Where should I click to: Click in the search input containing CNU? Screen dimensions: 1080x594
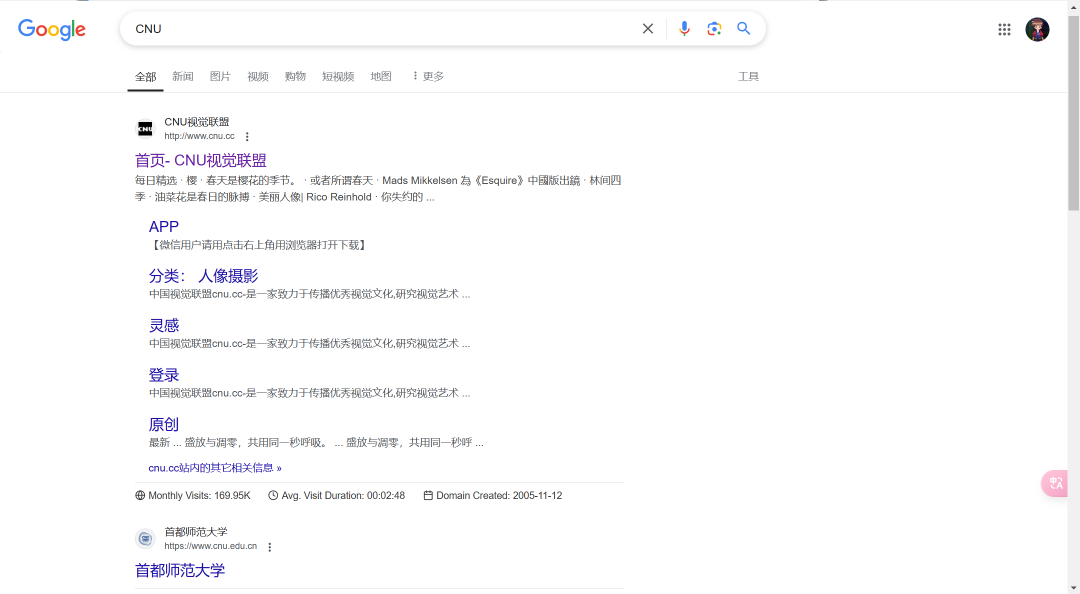tap(382, 29)
